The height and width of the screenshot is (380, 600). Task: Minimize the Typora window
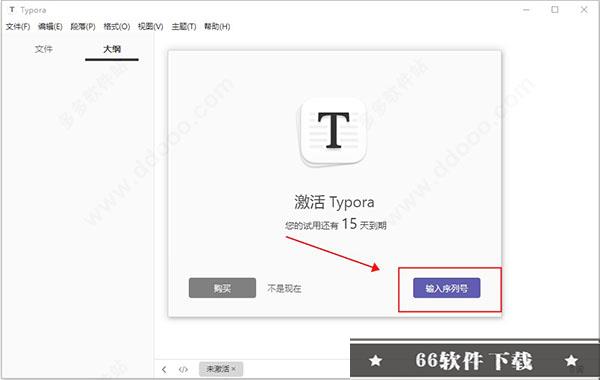(x=527, y=10)
